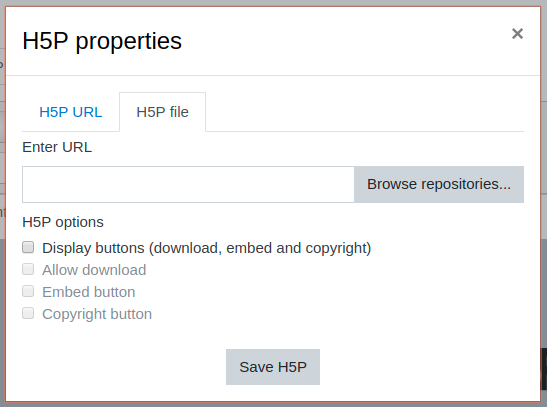Open Browse repositories file picker

tap(439, 184)
